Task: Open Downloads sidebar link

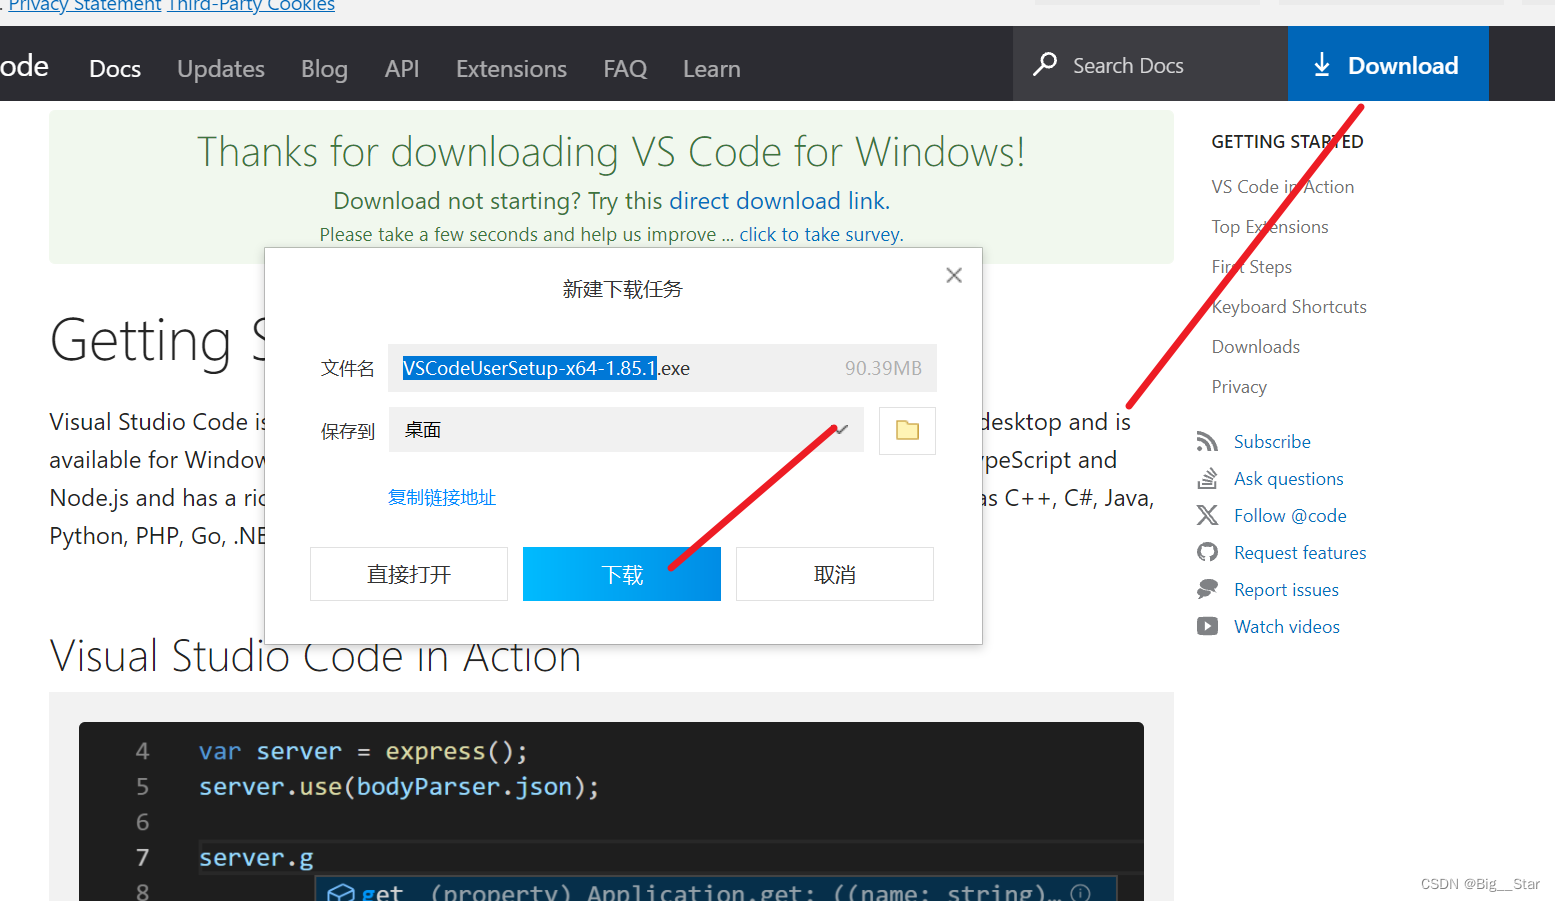Action: 1256,347
